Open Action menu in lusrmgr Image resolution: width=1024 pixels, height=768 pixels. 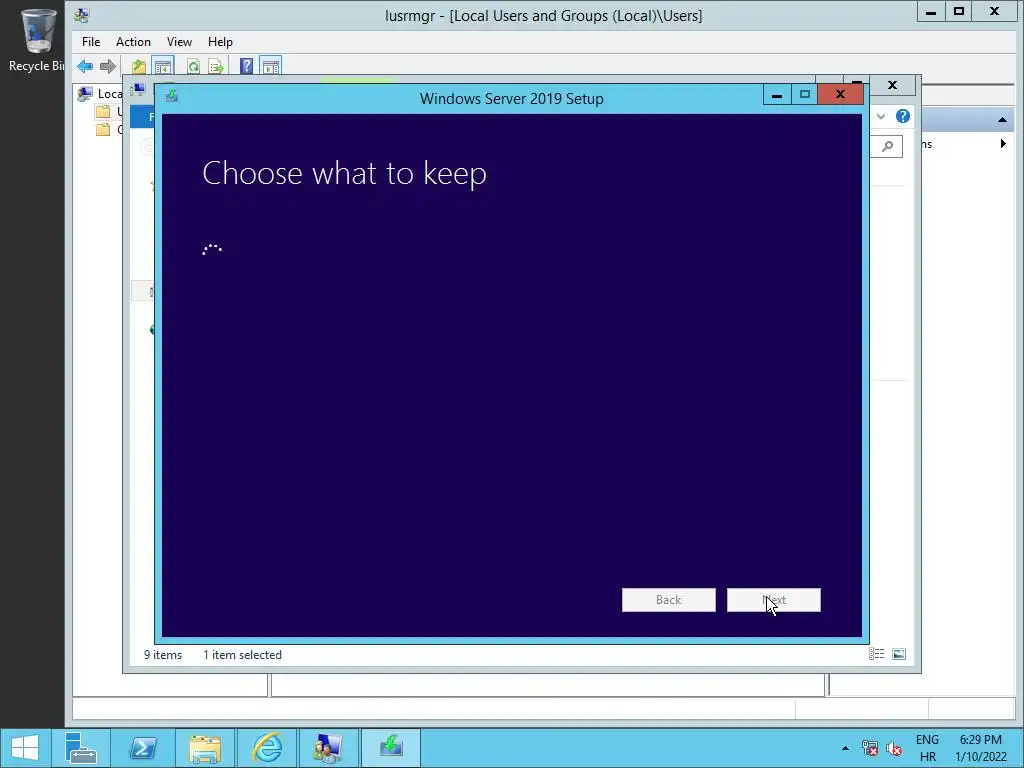133,42
